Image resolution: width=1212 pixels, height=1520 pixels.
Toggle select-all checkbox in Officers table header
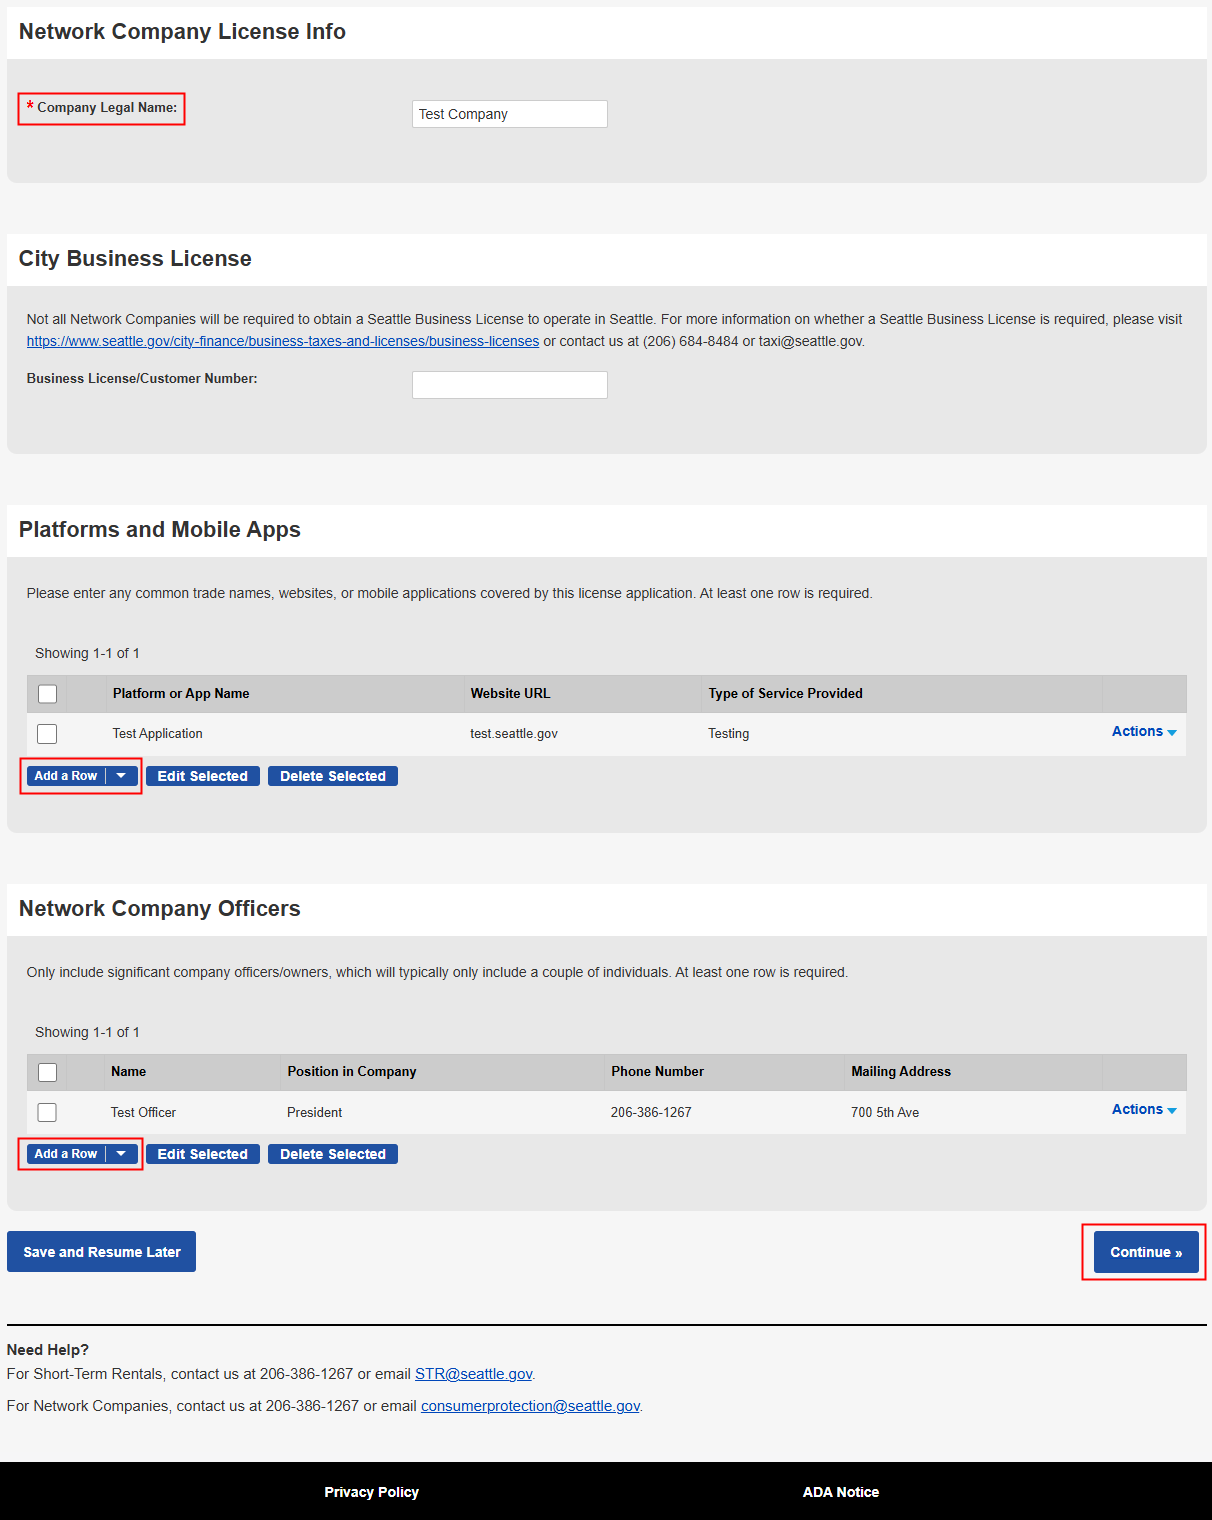47,1072
